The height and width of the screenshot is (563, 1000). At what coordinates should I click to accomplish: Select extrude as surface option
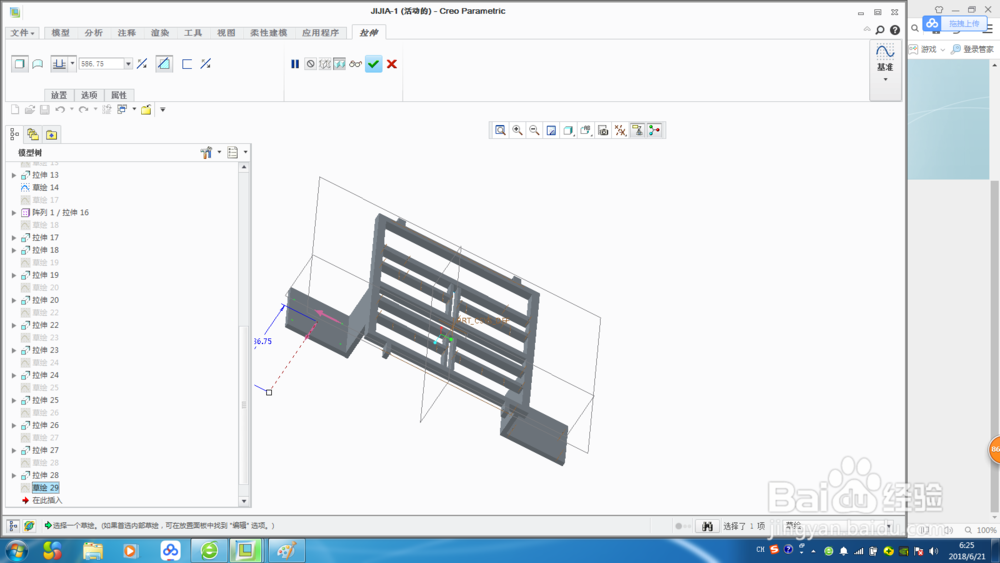click(38, 64)
